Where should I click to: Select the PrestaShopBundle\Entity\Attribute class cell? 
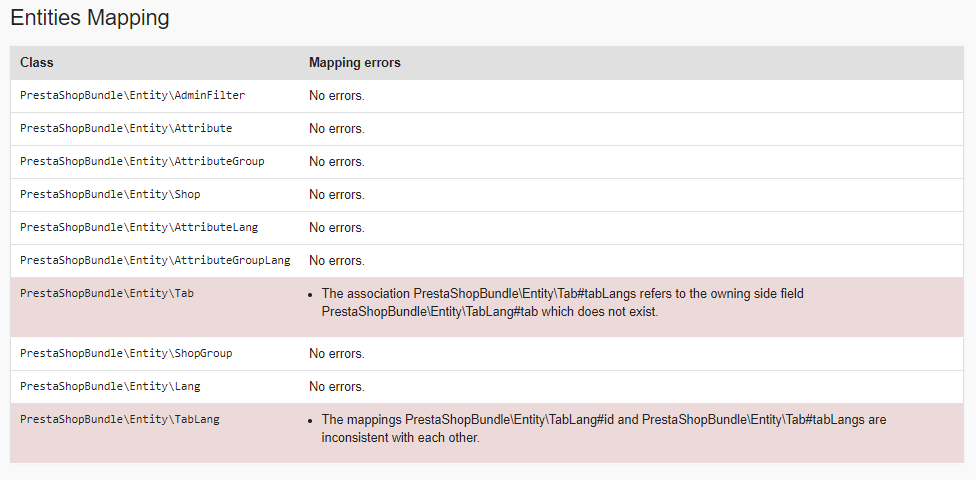pyautogui.click(x=126, y=128)
